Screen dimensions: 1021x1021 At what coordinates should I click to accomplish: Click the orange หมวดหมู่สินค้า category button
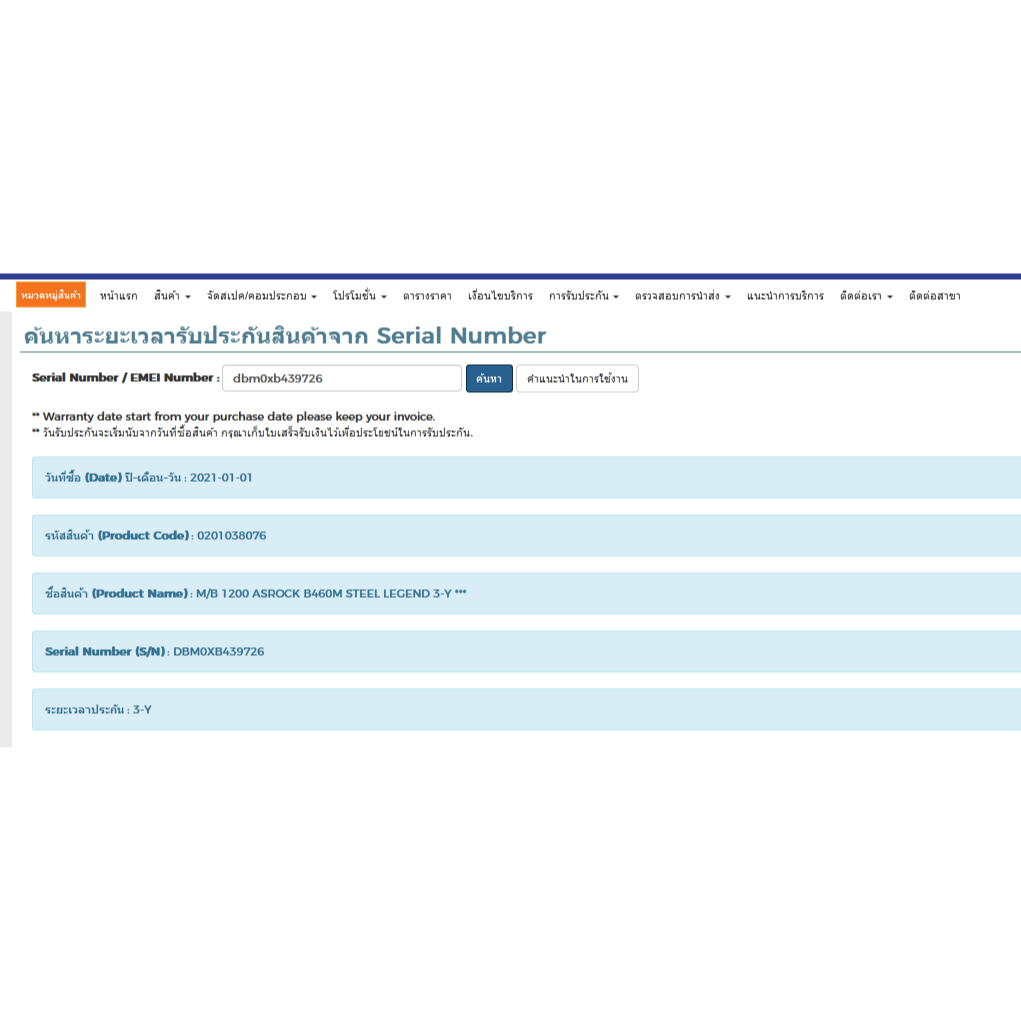coord(51,295)
